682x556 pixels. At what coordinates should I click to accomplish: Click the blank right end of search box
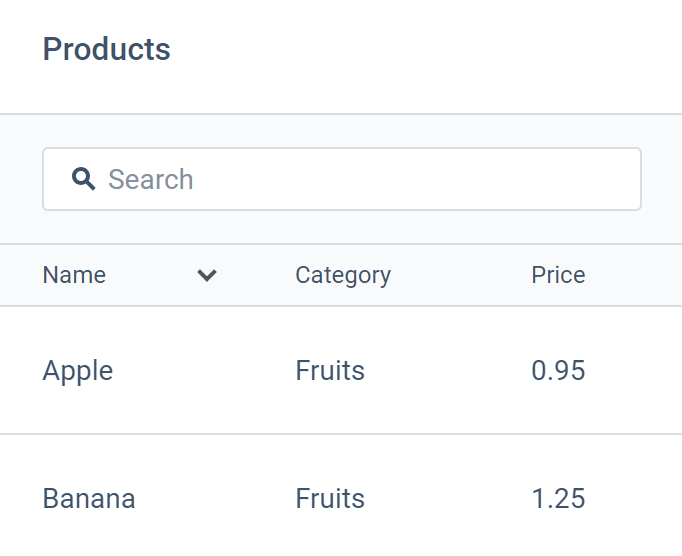[x=600, y=180]
